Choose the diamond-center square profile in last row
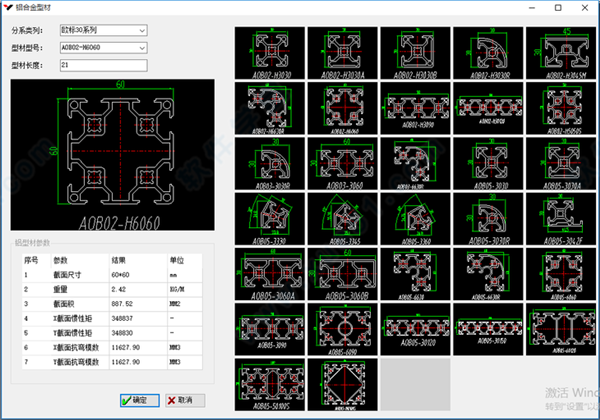This screenshot has height=420, width=600. pos(342,384)
